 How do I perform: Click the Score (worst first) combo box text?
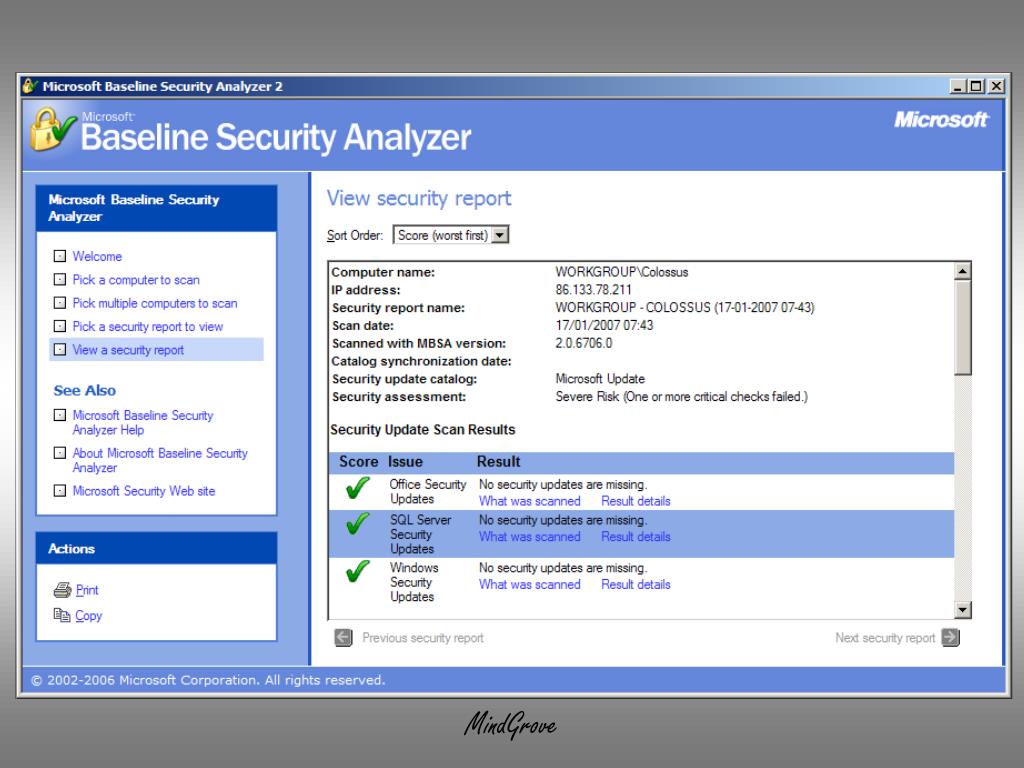coord(442,235)
